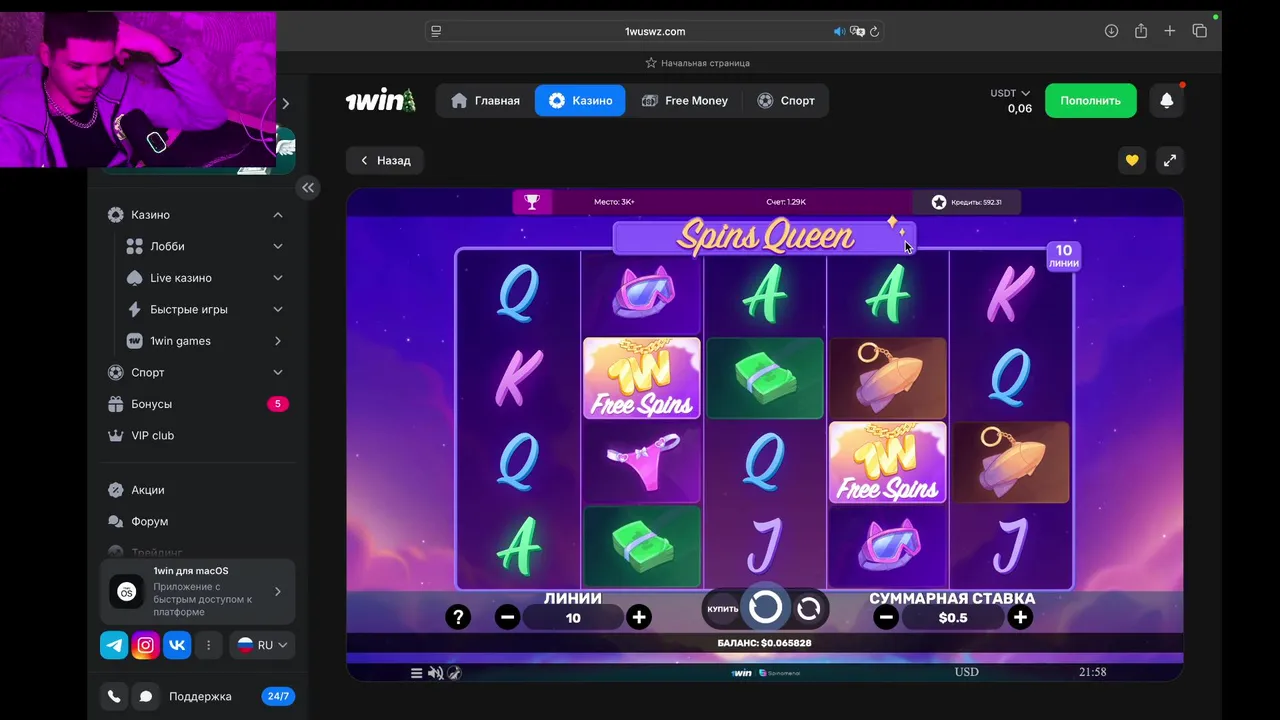Viewport: 1280px width, 720px height.
Task: Reload the page
Action: point(874,31)
